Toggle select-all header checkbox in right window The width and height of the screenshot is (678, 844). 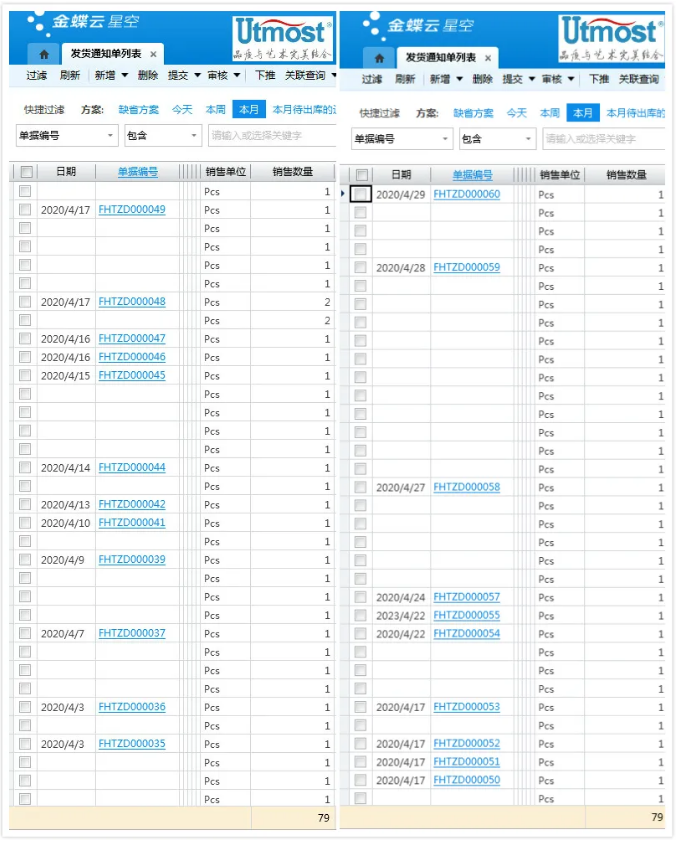tap(362, 175)
